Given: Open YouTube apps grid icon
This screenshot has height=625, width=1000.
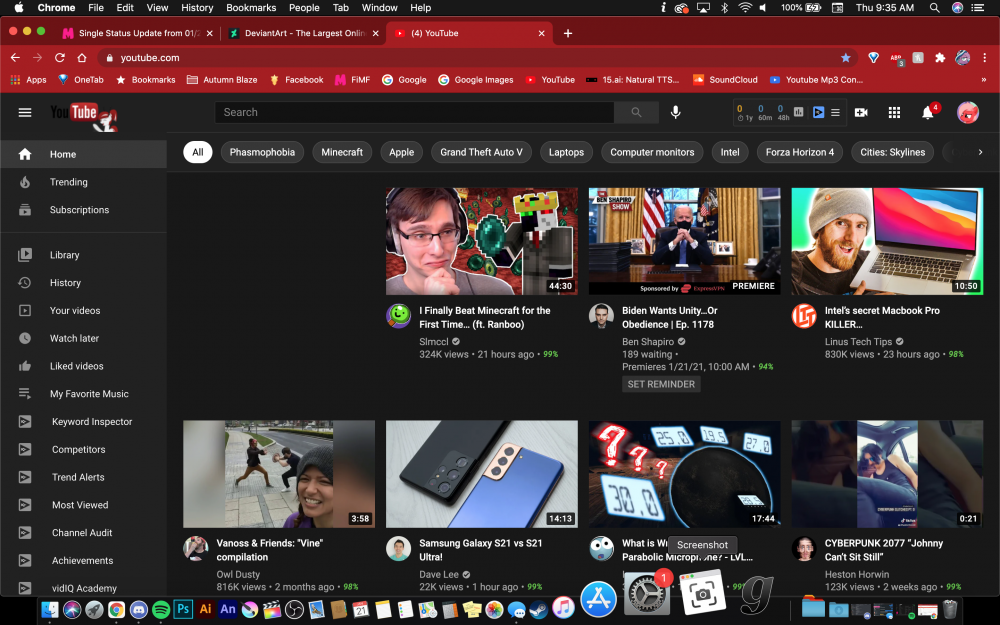Looking at the screenshot, I should click(x=896, y=112).
